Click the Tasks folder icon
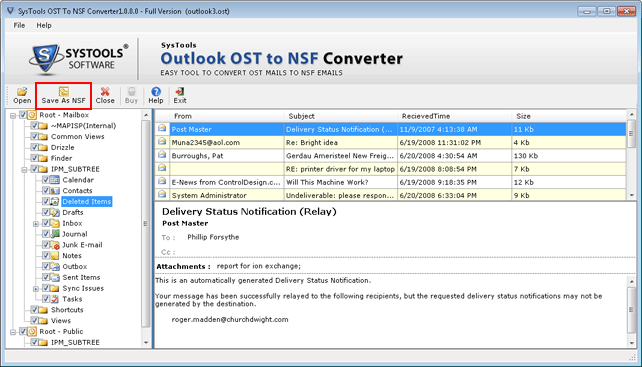The width and height of the screenshot is (642, 367). (x=55, y=299)
